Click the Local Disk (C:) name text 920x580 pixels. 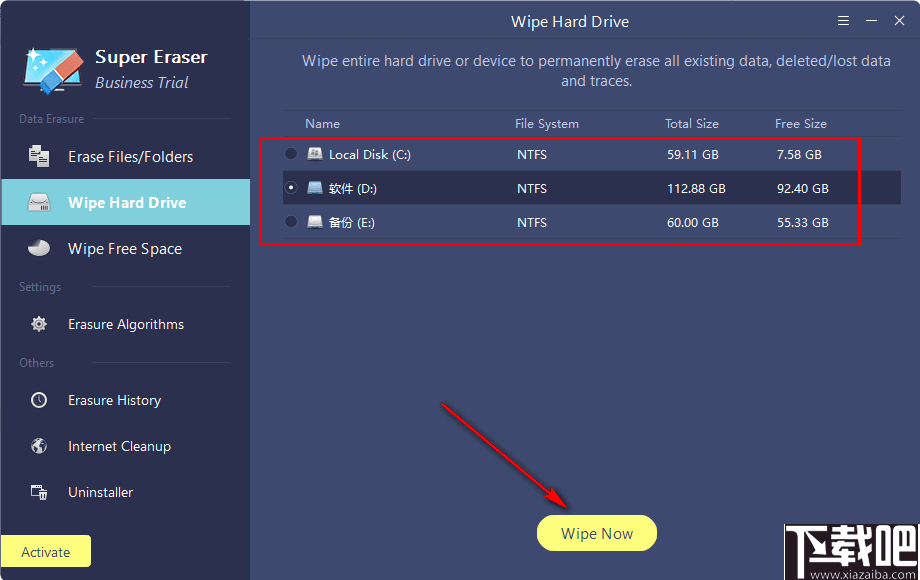370,155
